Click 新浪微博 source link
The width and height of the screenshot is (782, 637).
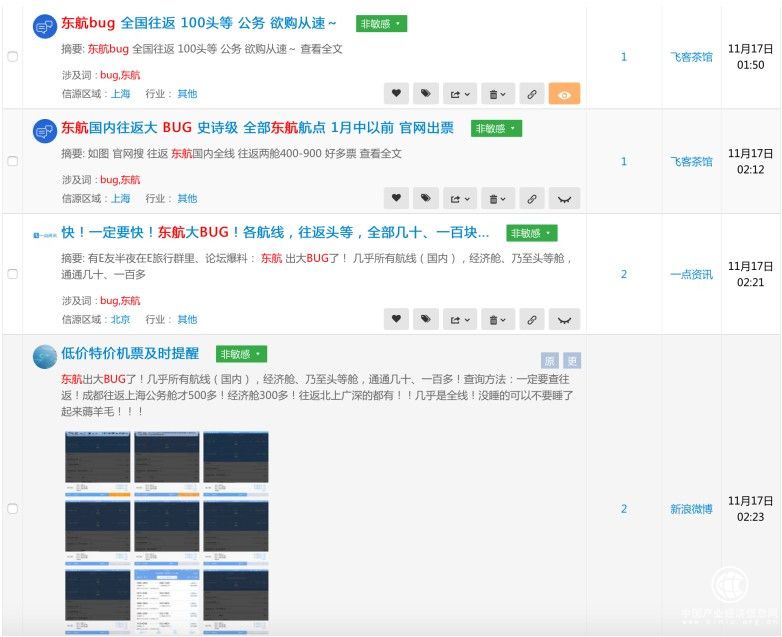click(691, 509)
